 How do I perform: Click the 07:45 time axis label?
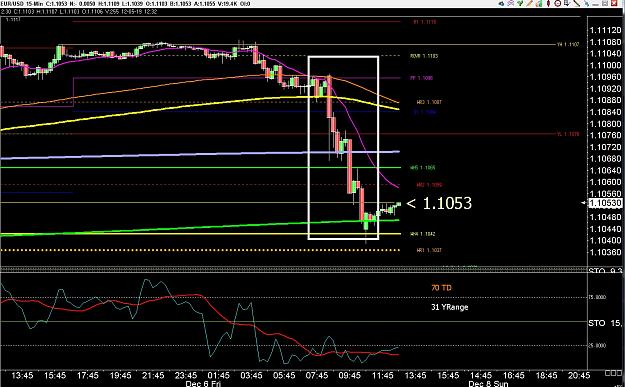[317, 375]
